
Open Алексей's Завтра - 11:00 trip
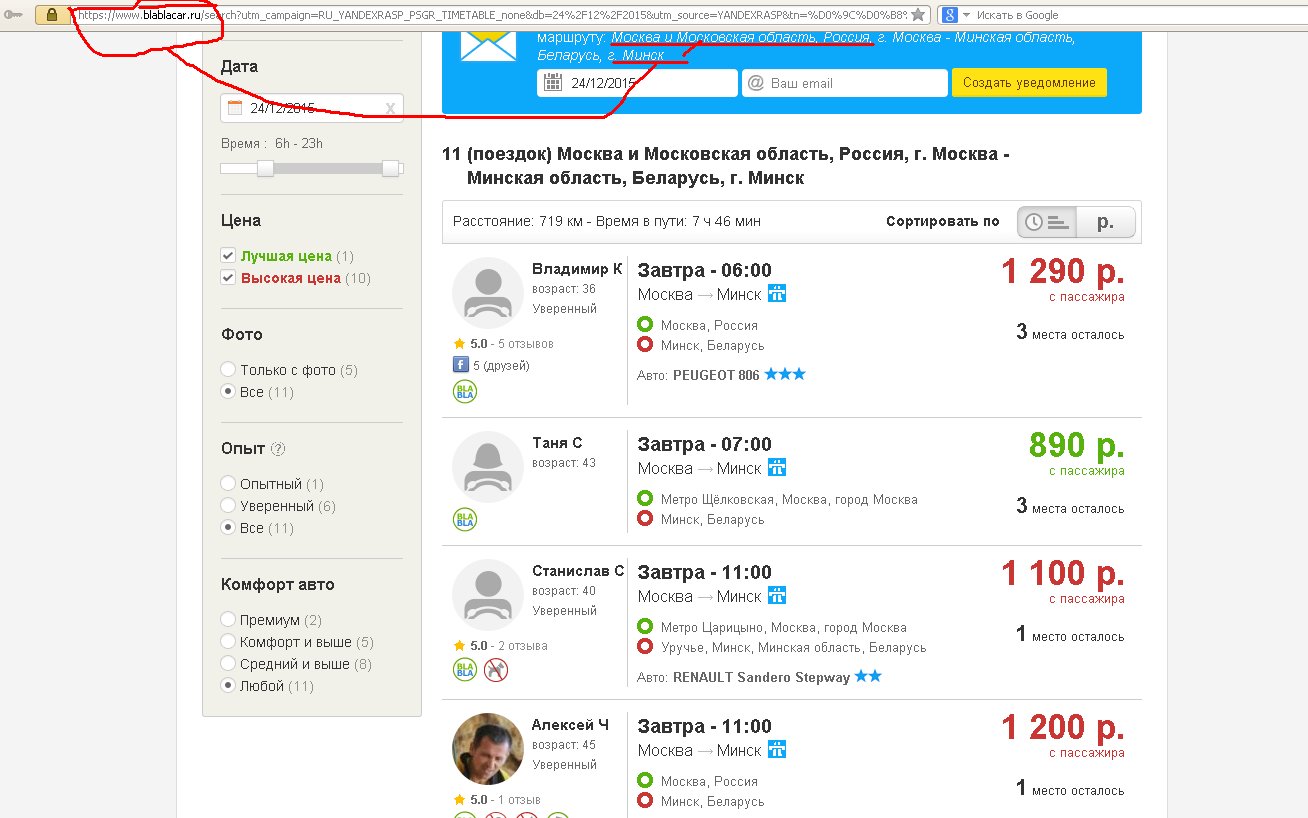[x=705, y=726]
